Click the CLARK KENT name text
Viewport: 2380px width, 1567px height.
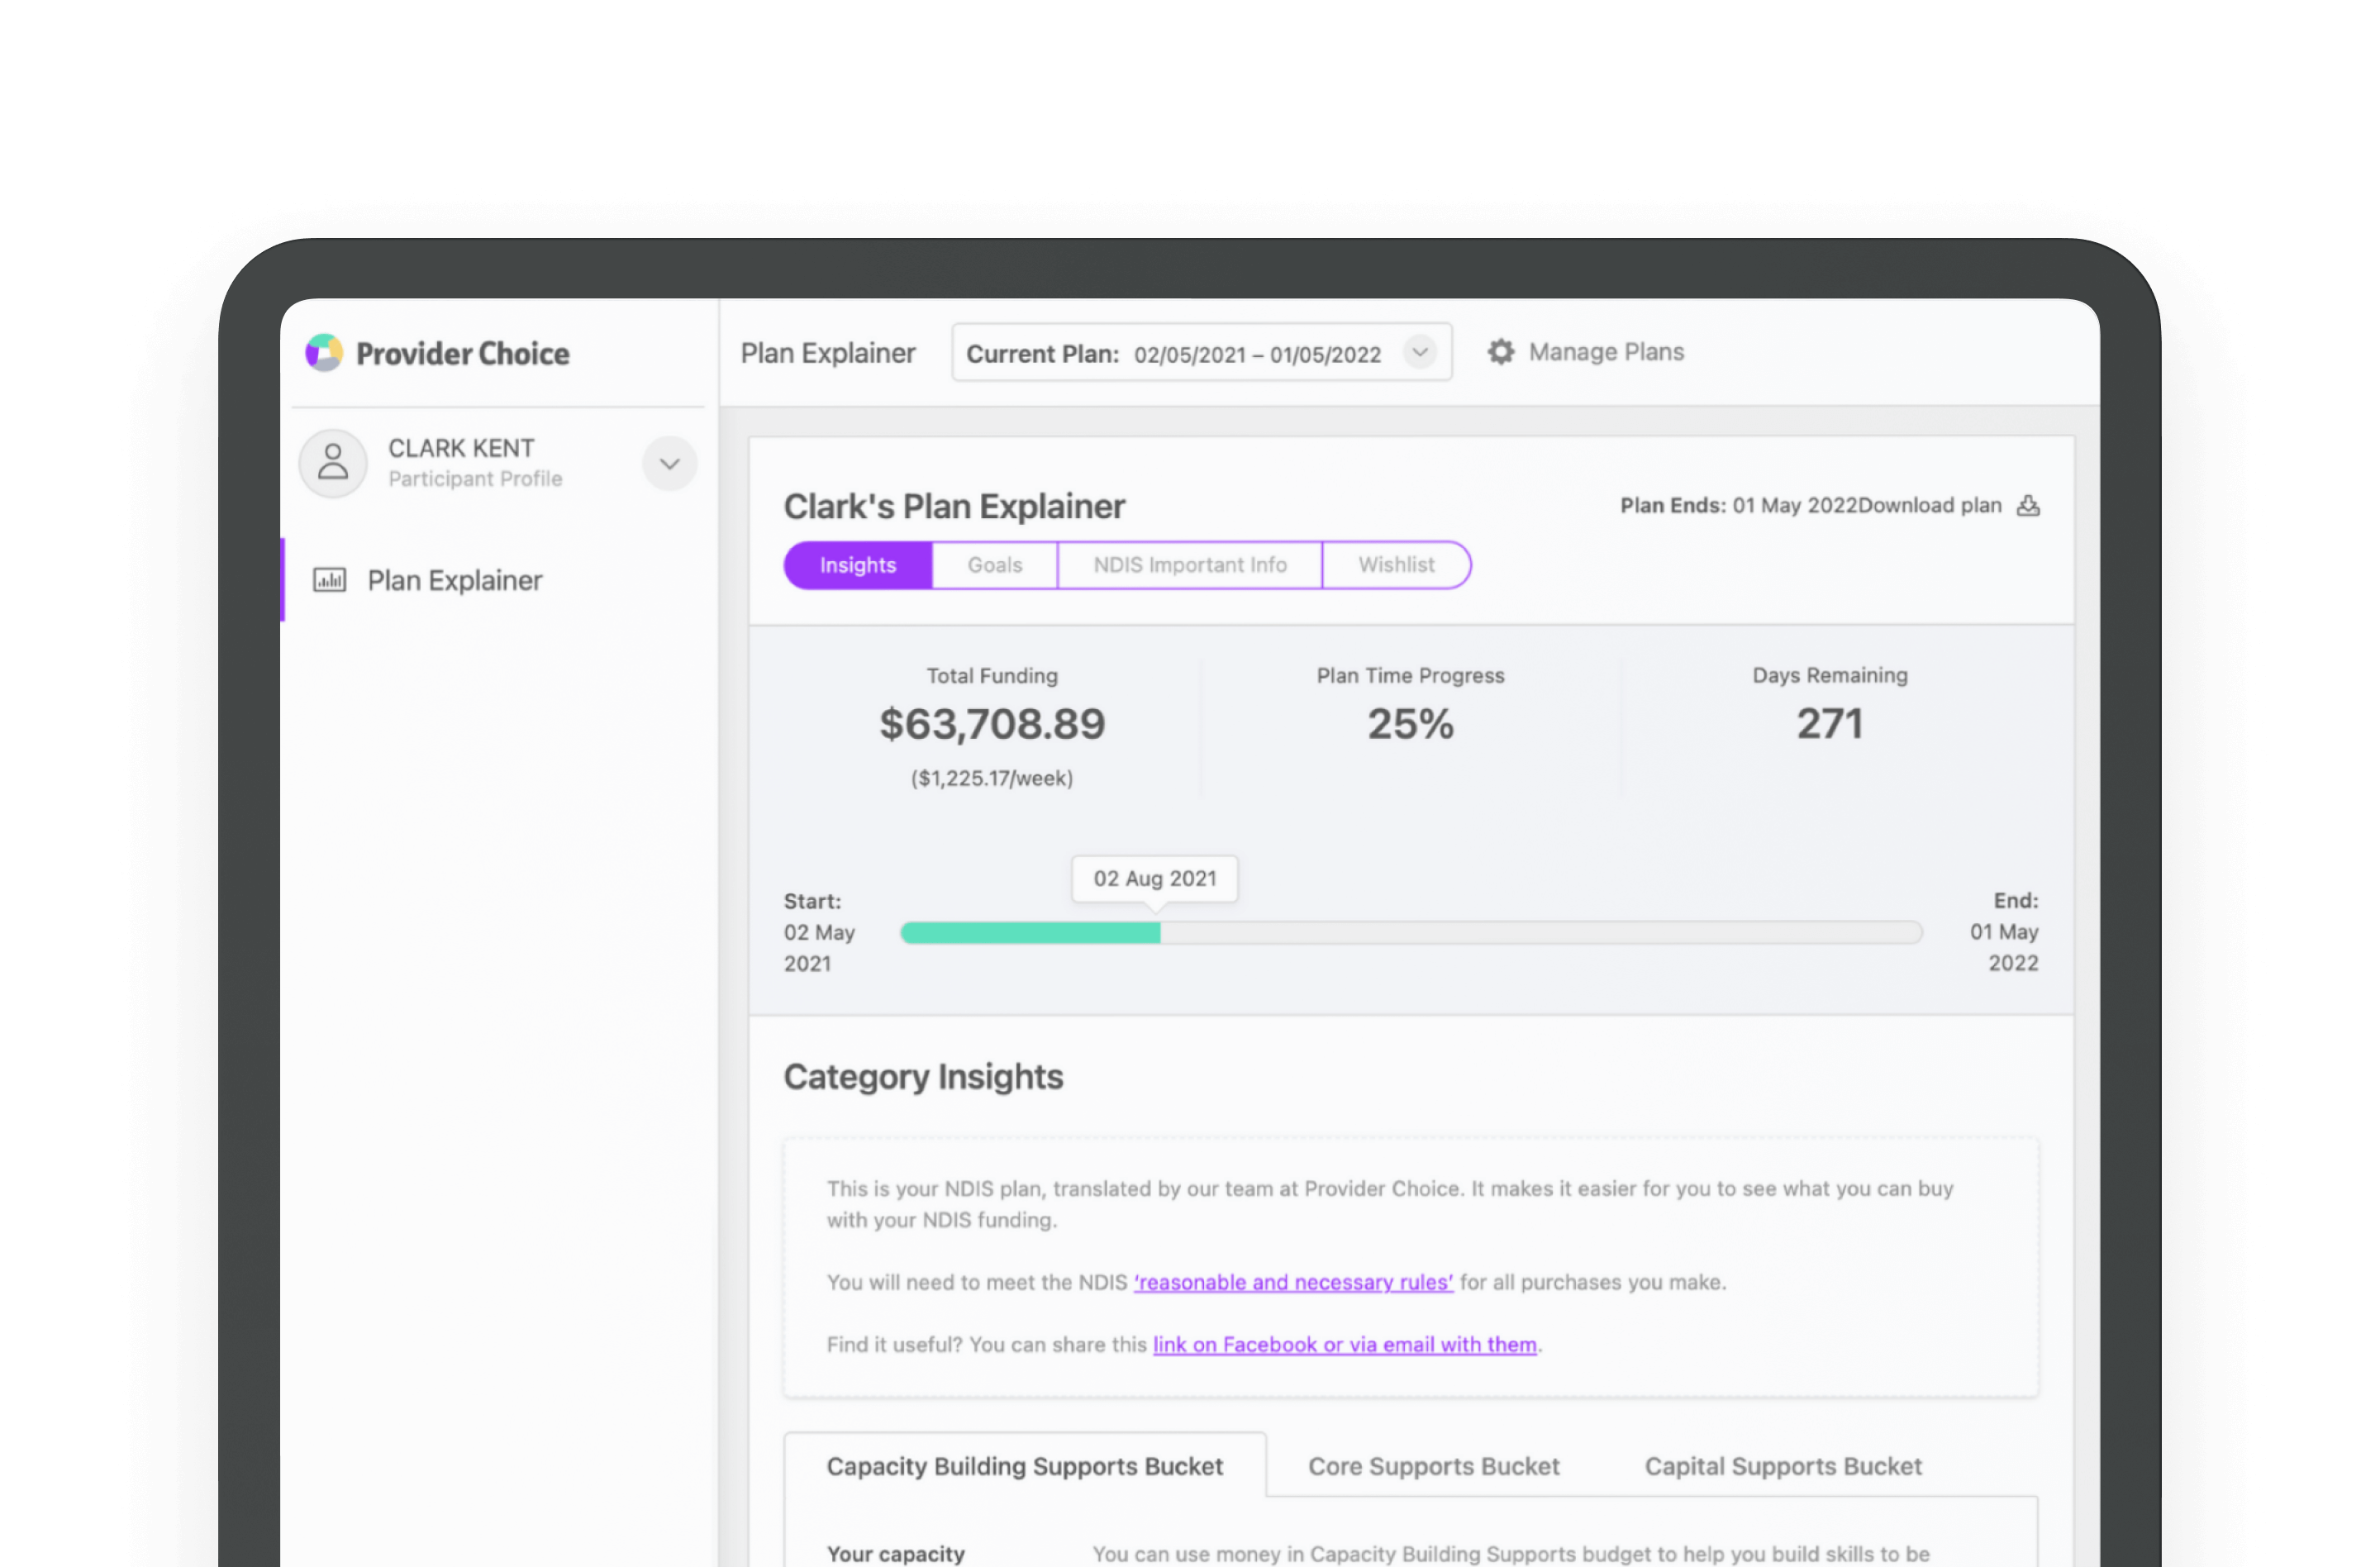(461, 448)
